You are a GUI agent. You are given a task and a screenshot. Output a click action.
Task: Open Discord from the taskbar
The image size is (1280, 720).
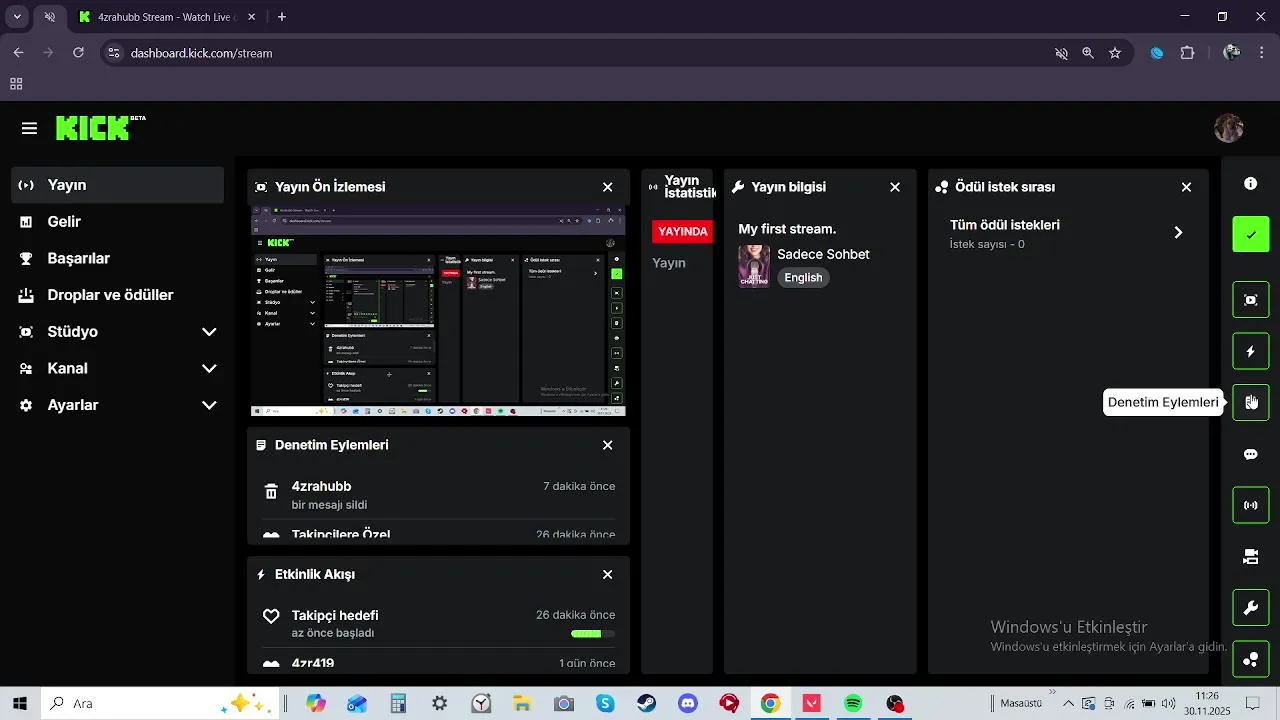[x=688, y=704]
